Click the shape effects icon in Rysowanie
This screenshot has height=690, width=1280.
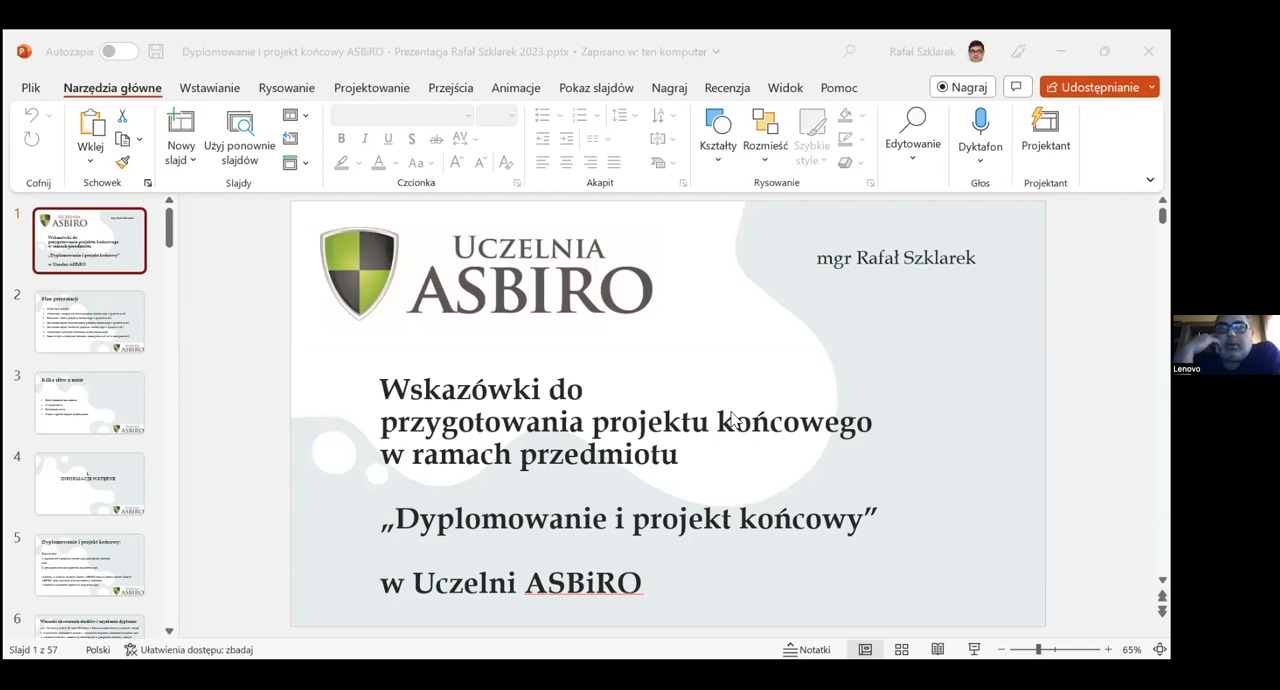[846, 162]
